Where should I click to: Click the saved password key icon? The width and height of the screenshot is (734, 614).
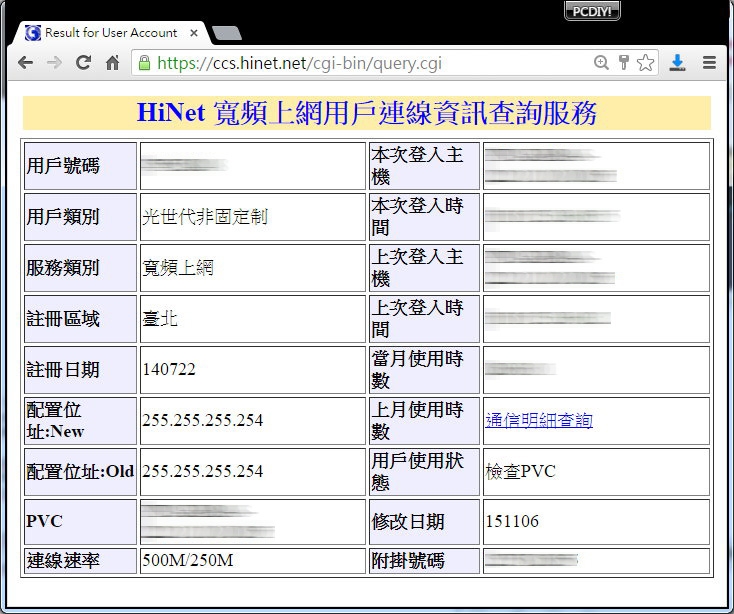(624, 62)
